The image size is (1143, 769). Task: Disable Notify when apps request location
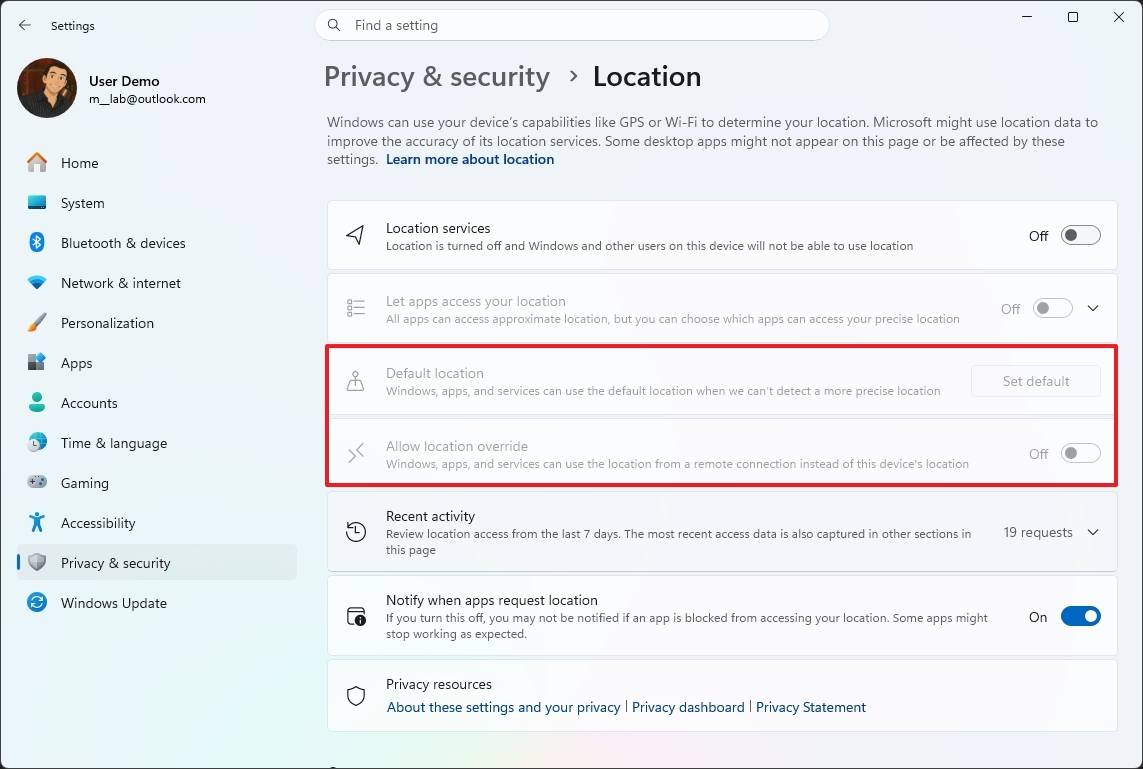1080,616
